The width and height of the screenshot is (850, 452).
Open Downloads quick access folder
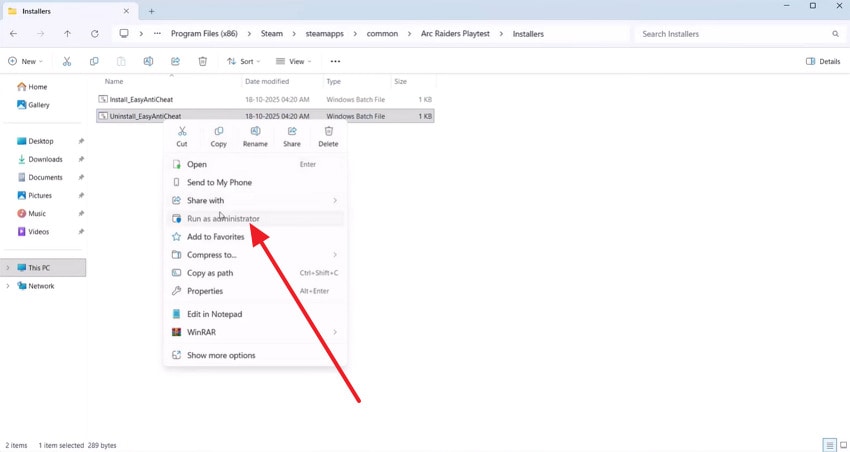[40, 159]
